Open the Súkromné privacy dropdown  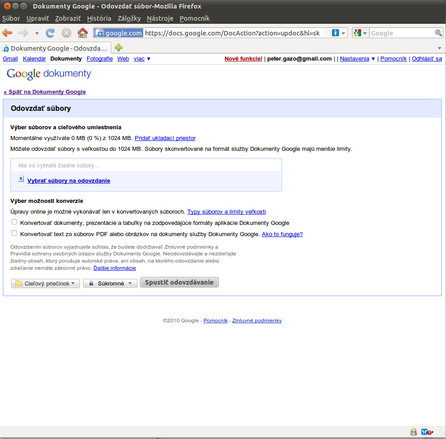110,283
